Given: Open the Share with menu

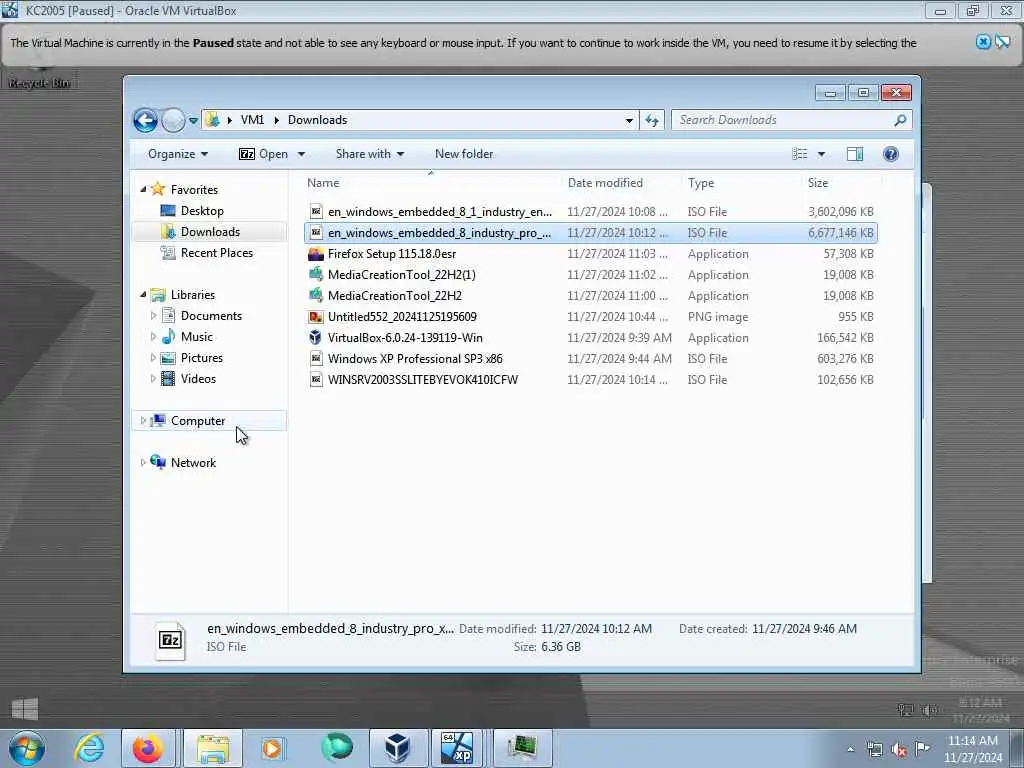Looking at the screenshot, I should pyautogui.click(x=370, y=154).
